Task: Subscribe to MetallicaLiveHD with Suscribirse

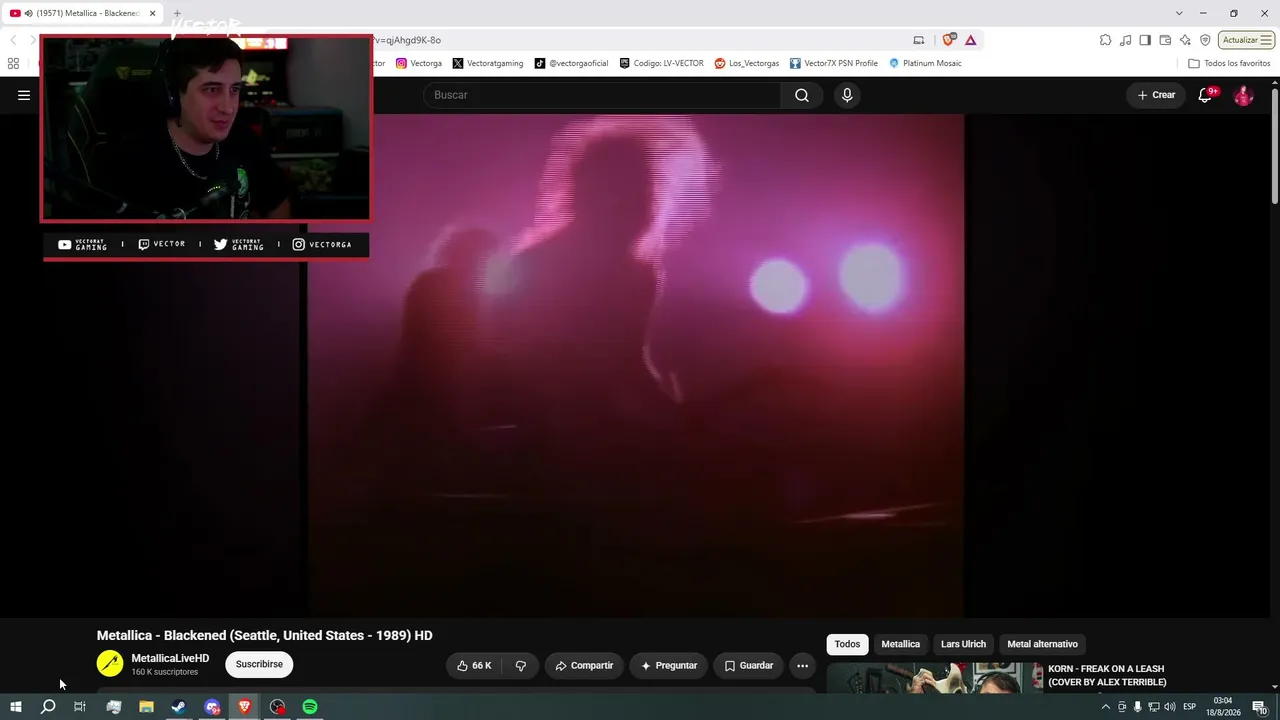Action: [259, 664]
